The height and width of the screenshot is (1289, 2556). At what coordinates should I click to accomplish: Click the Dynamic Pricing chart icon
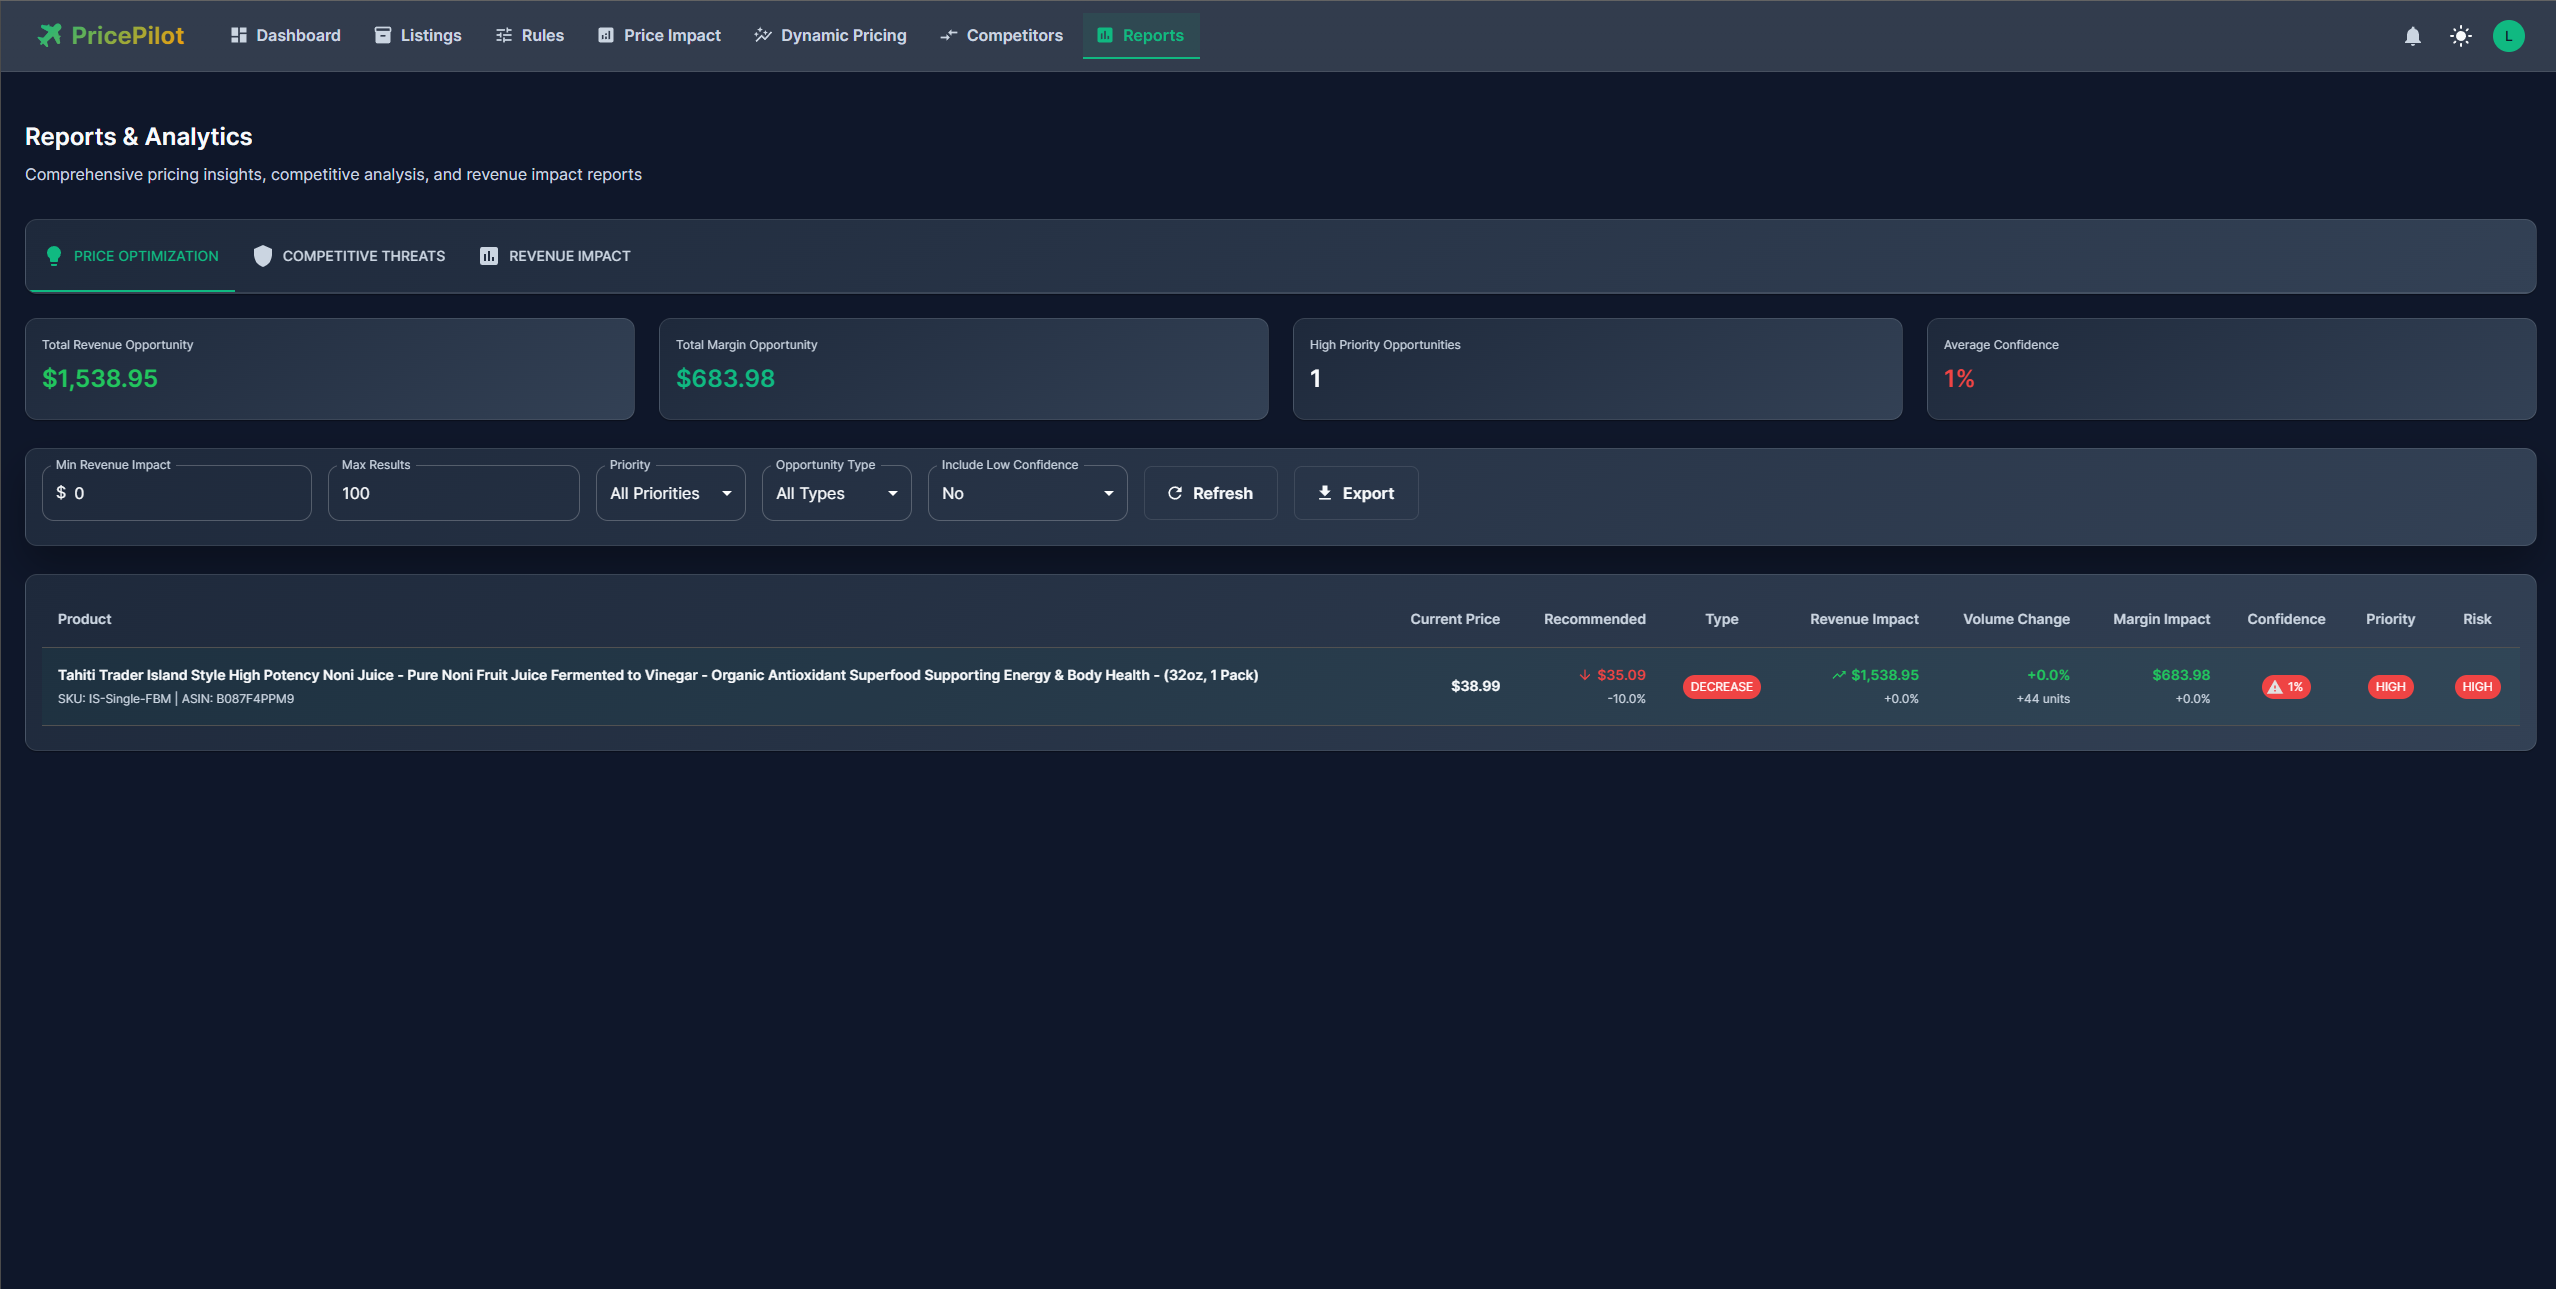763,35
